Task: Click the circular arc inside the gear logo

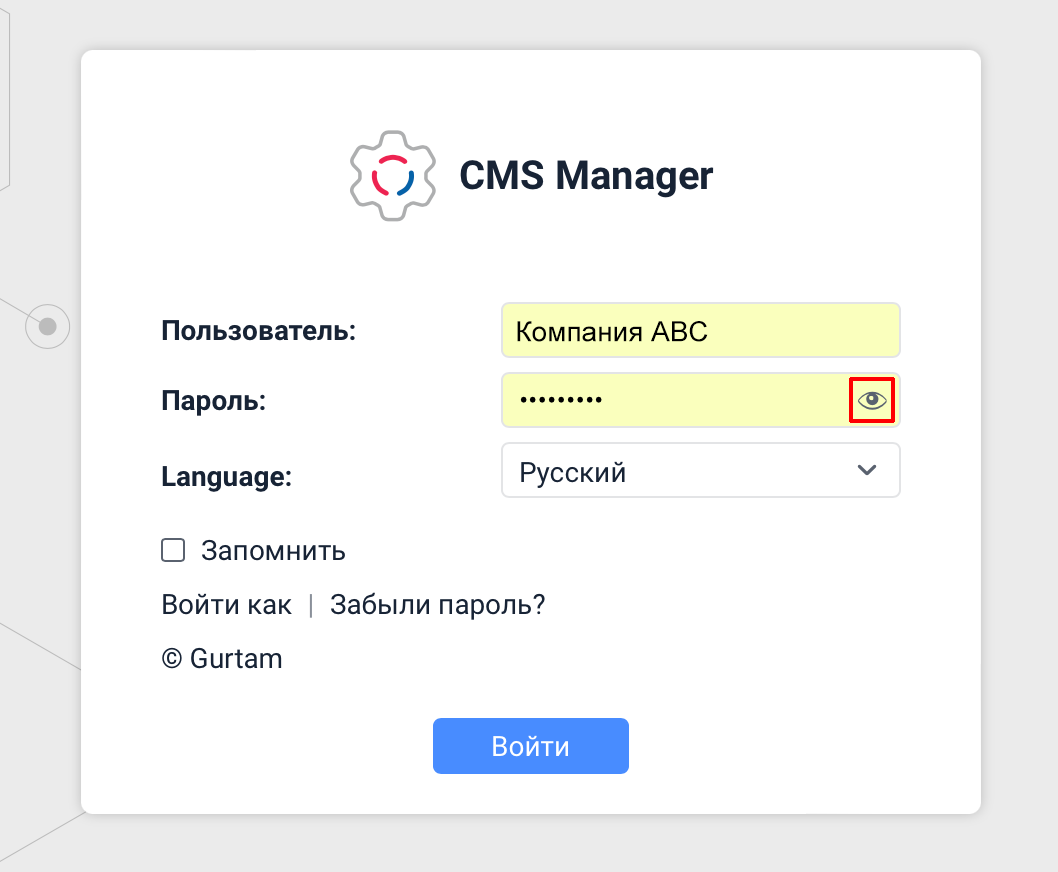Action: [392, 175]
